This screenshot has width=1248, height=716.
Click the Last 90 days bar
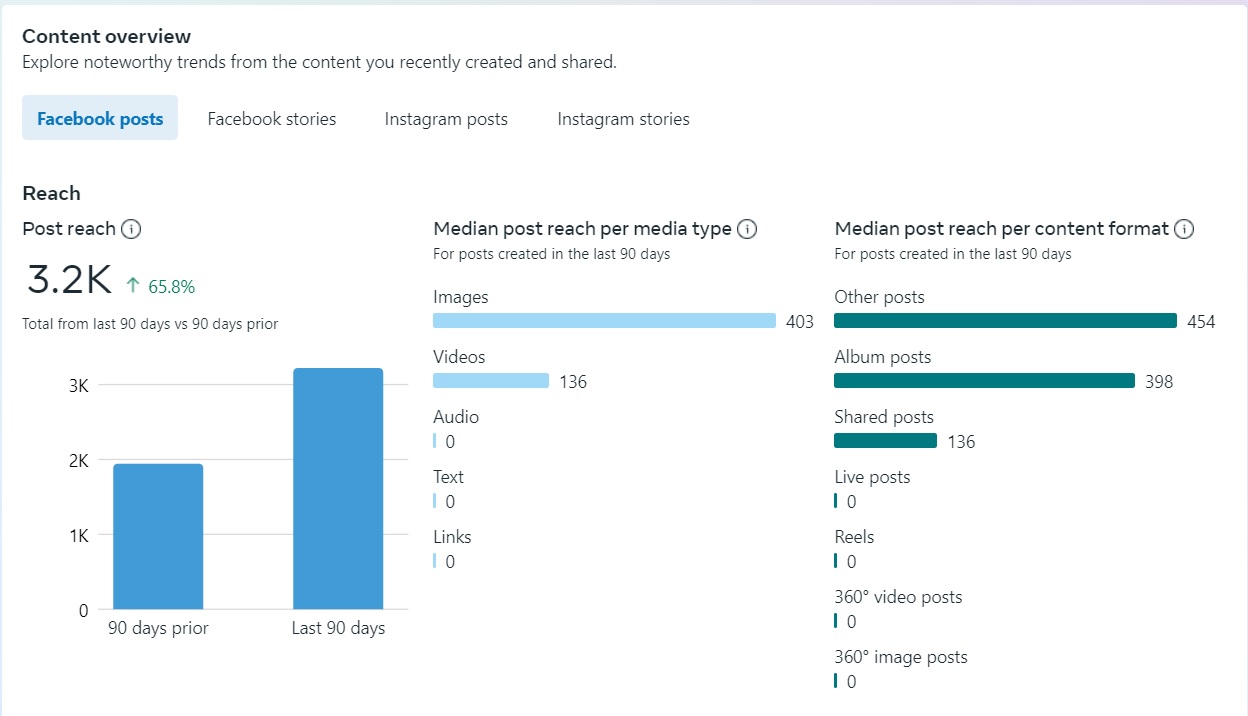pyautogui.click(x=338, y=488)
